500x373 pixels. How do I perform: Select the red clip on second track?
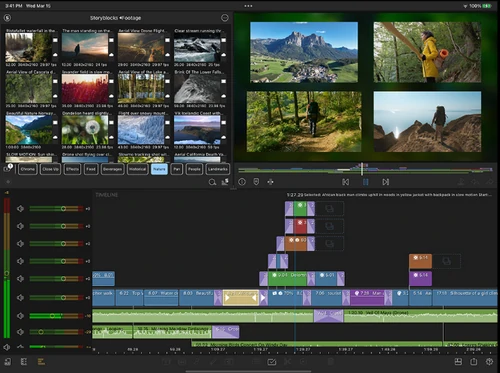pos(300,226)
